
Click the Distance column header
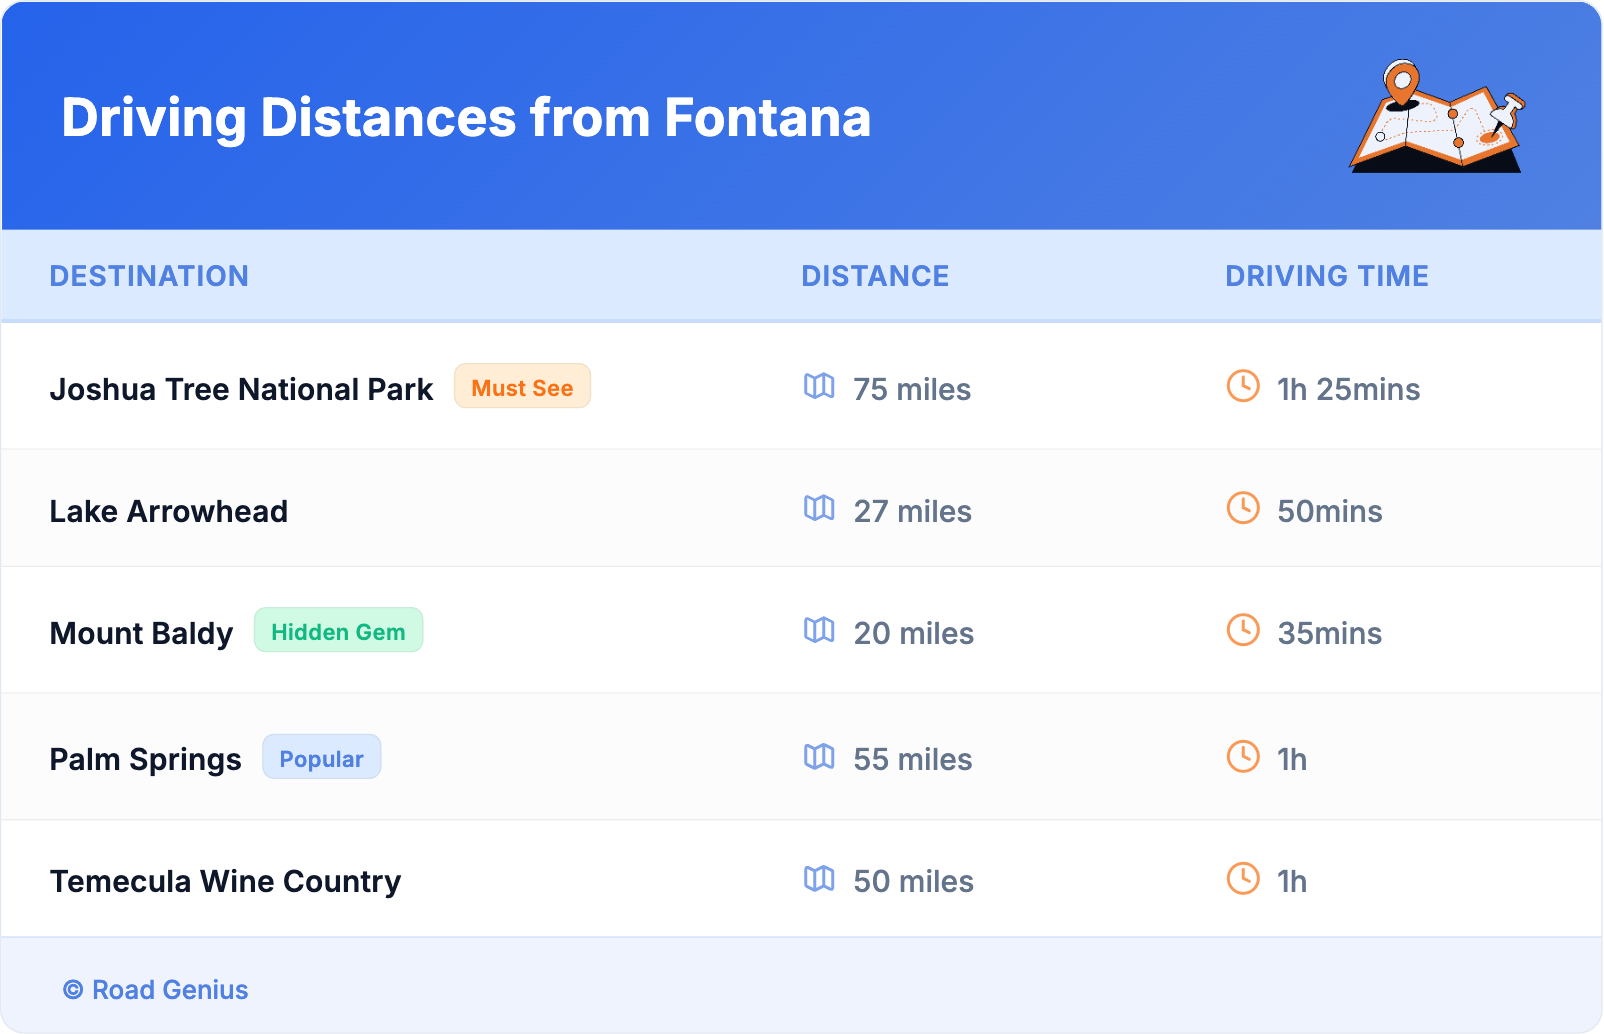click(x=875, y=276)
